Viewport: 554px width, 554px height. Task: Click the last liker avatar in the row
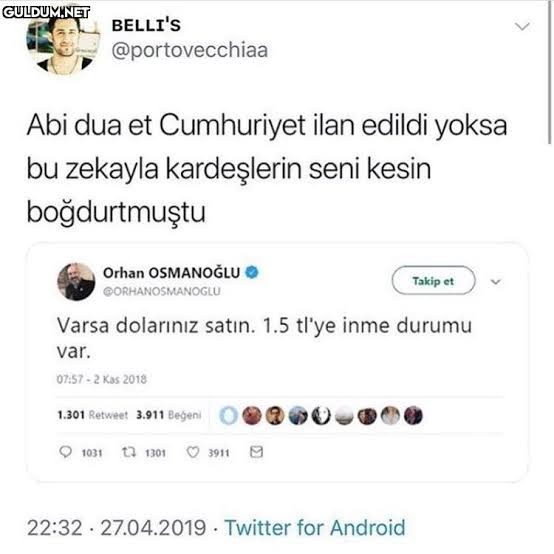pos(413,416)
